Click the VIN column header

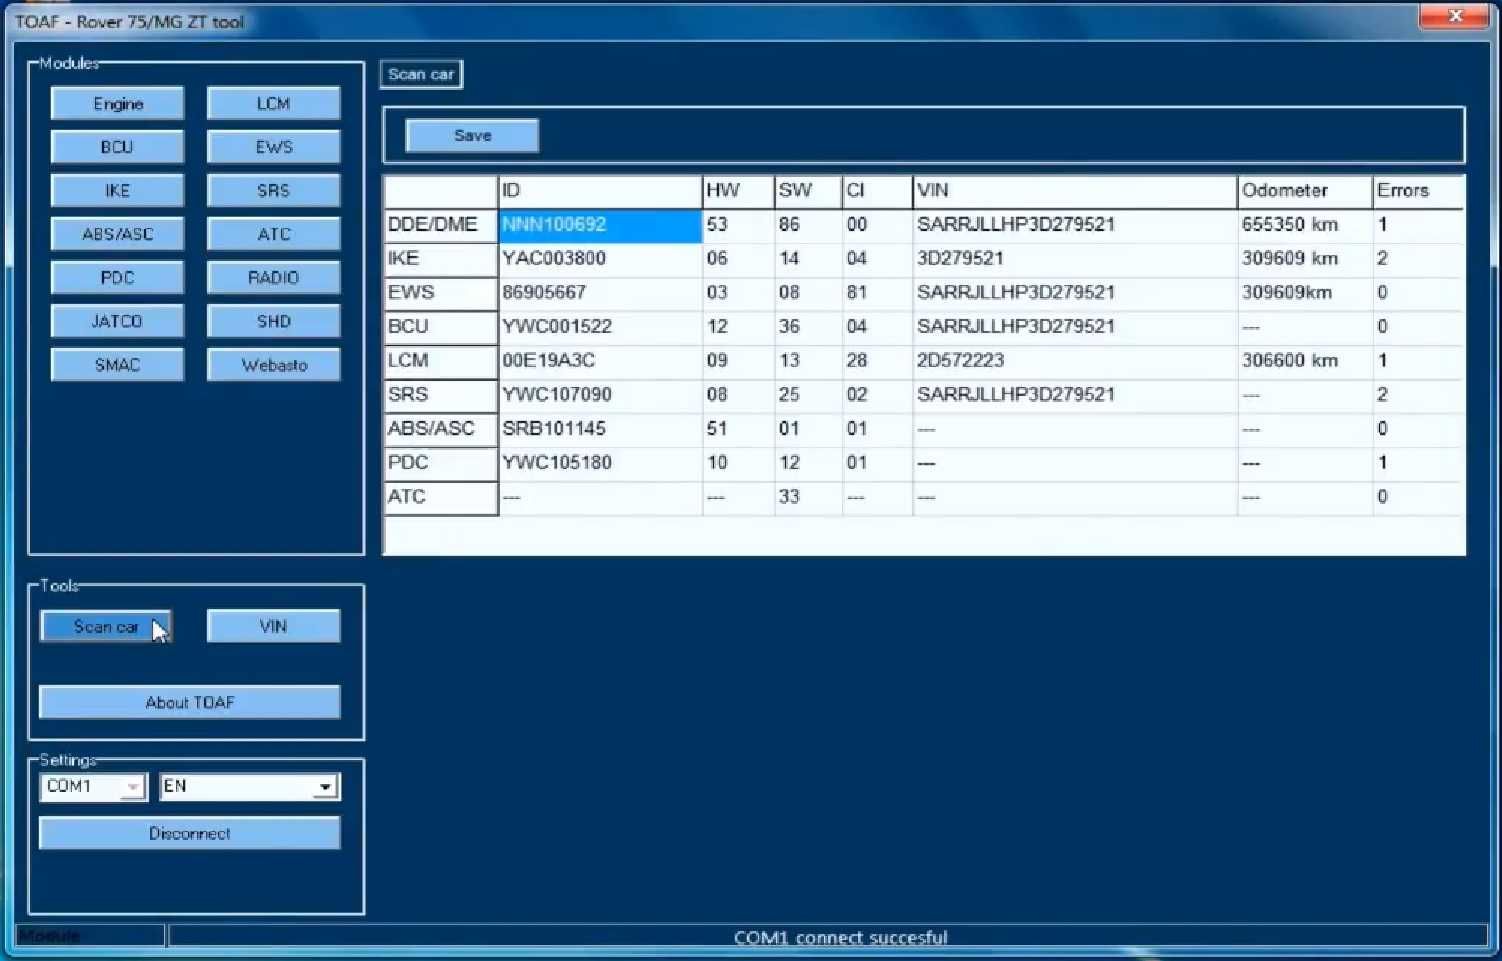point(1075,191)
